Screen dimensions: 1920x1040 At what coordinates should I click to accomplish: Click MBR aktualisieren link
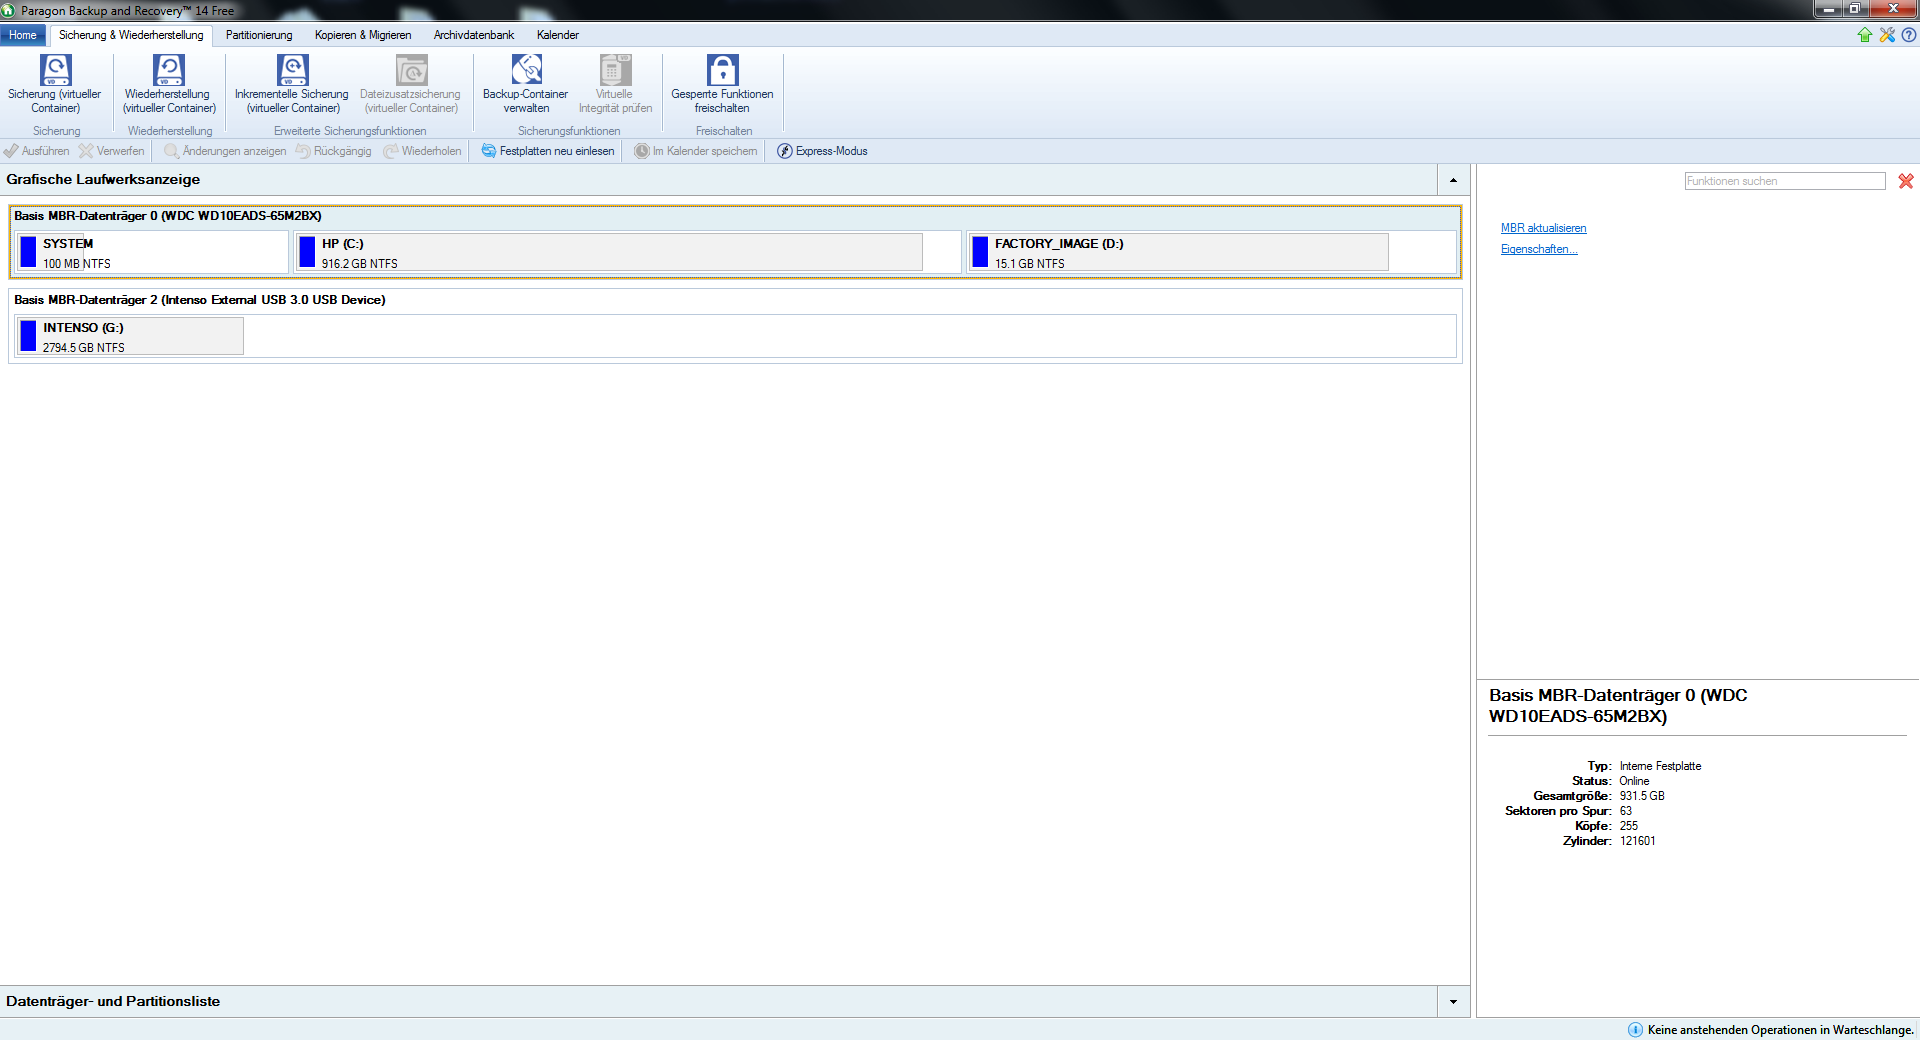click(x=1543, y=228)
